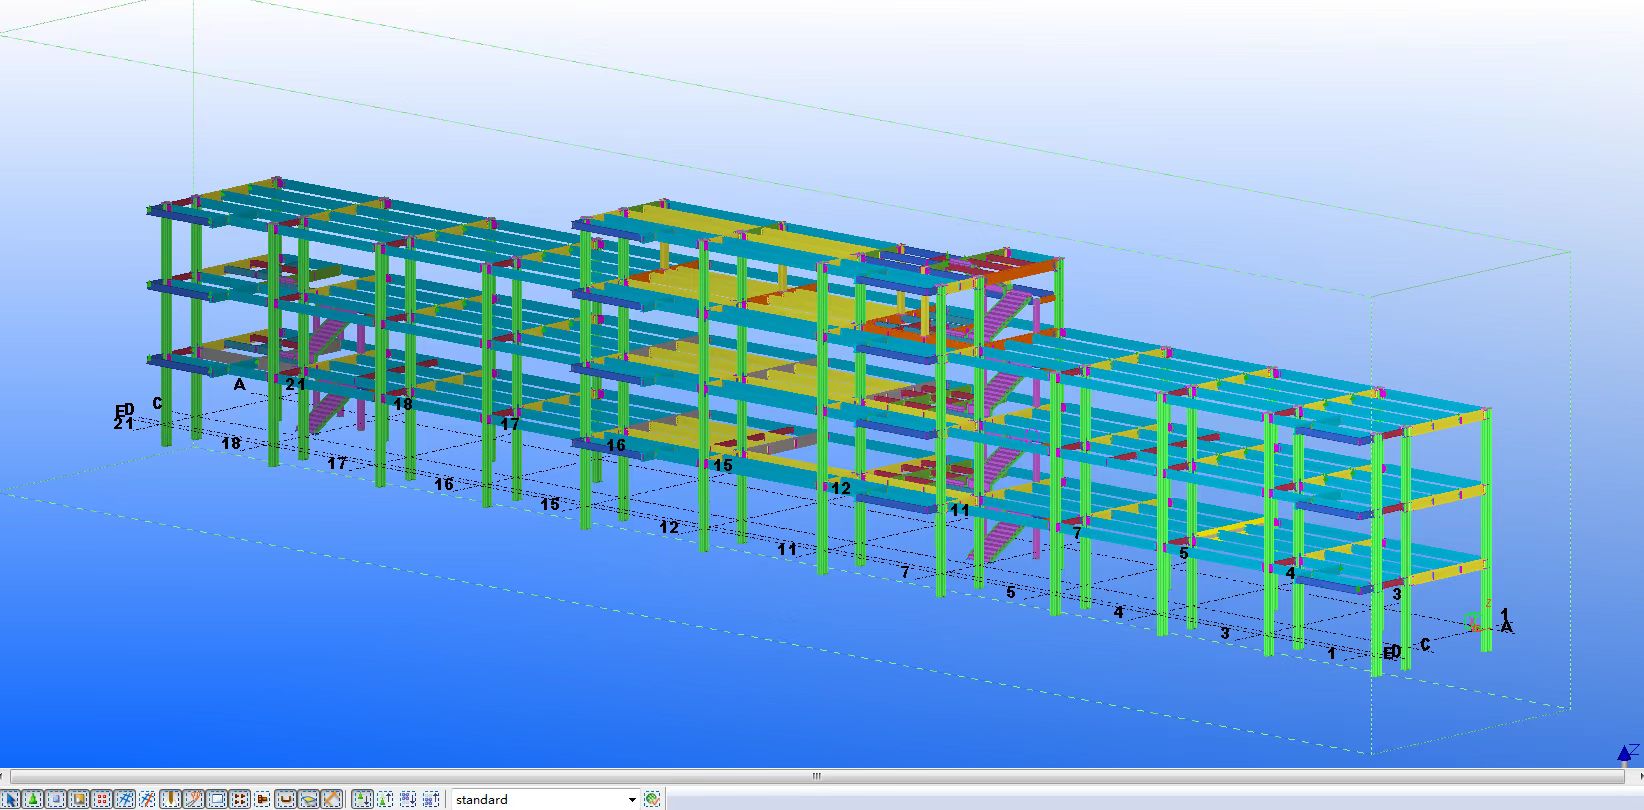This screenshot has height=810, width=1644.
Task: Open the selection filter dialog icon
Action: click(x=653, y=799)
